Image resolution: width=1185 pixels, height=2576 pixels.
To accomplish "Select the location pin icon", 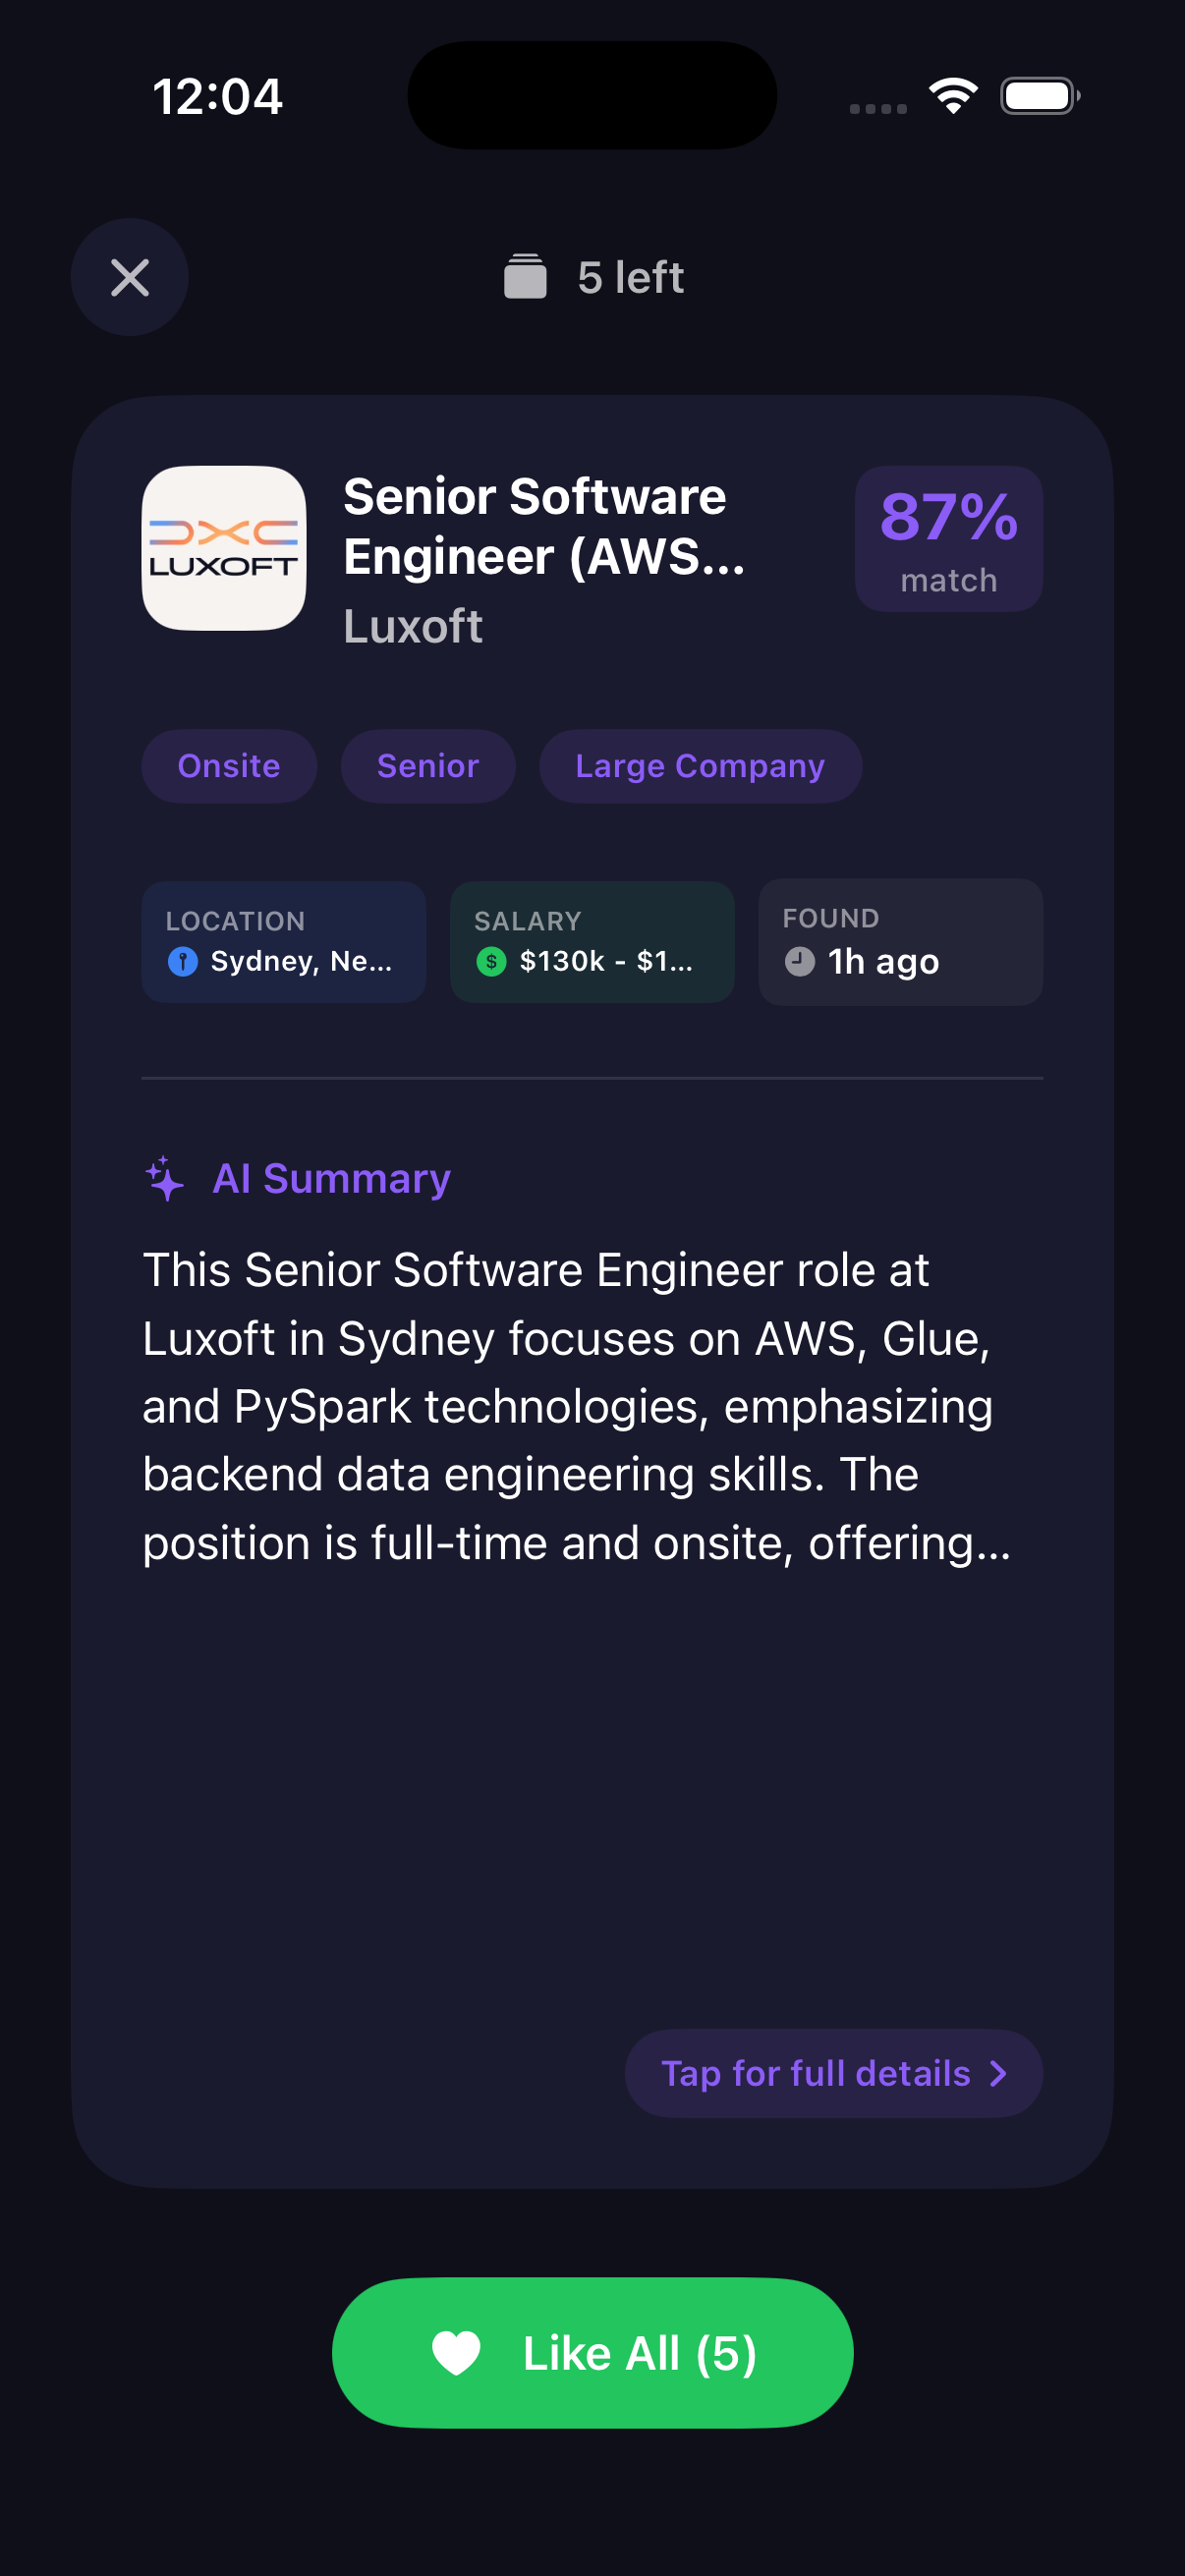I will point(184,961).
